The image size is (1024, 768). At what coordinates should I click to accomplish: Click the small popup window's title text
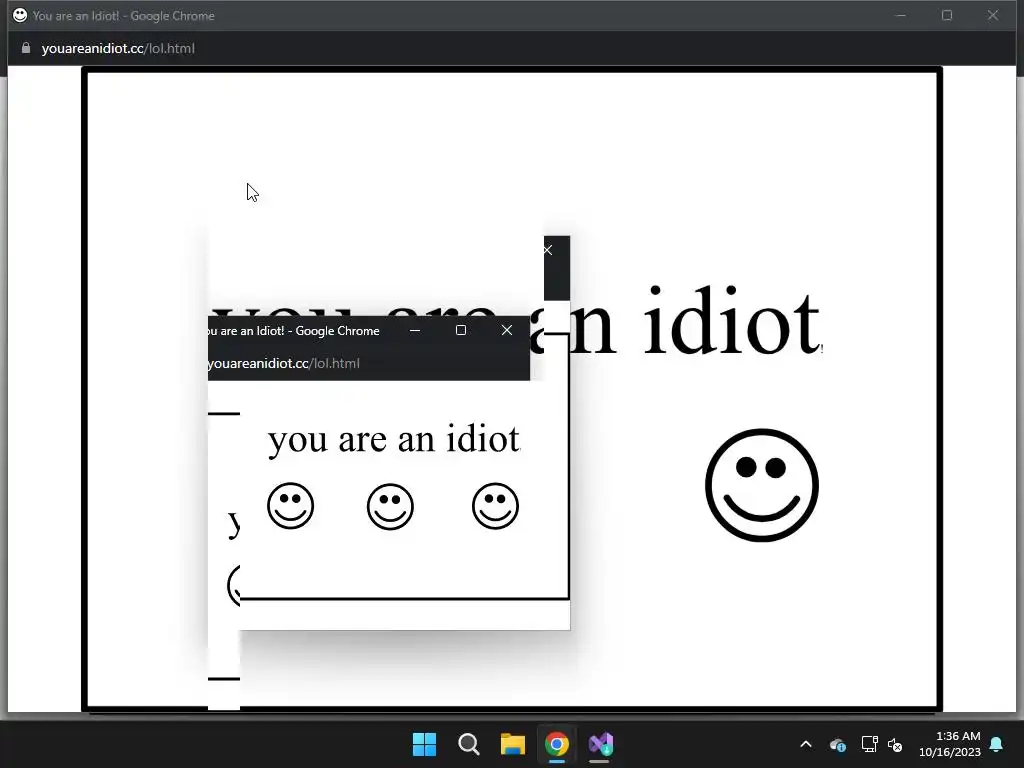[293, 331]
